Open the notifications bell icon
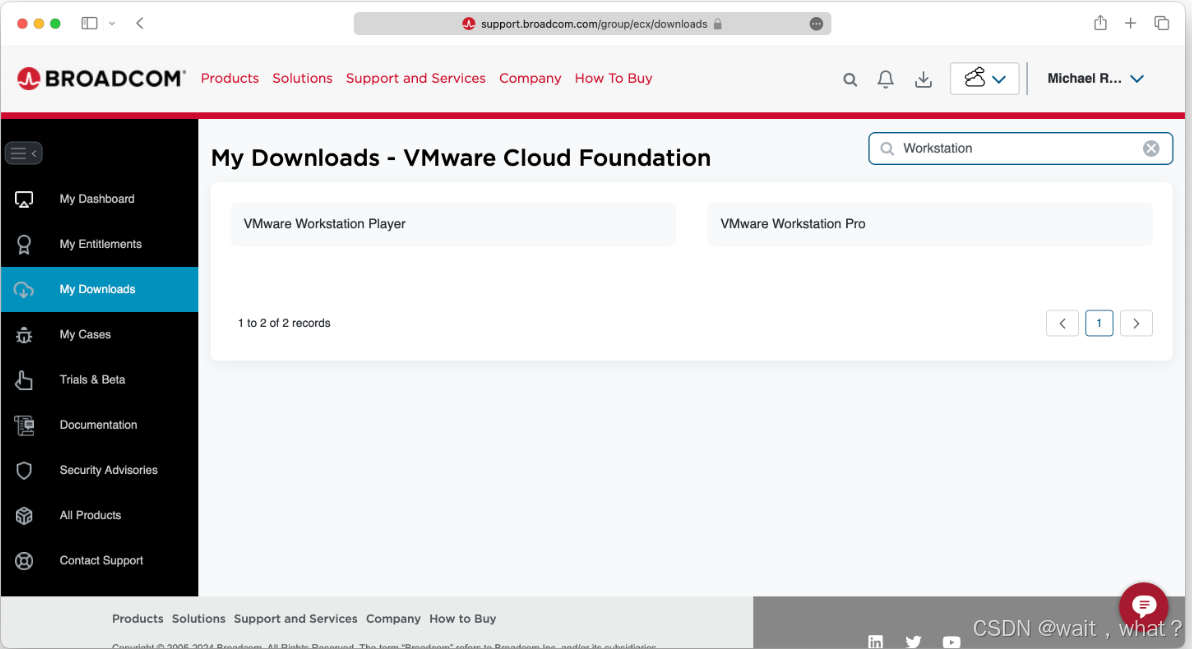Viewport: 1192px width, 649px height. [886, 79]
